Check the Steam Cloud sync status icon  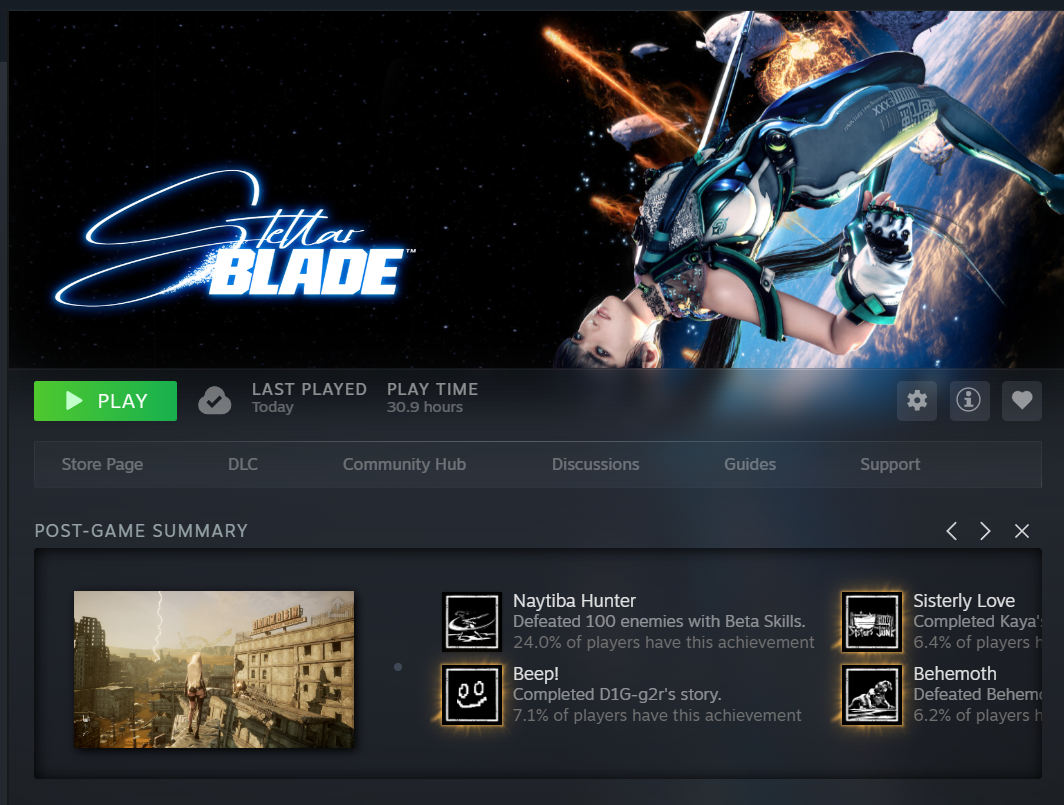(x=214, y=400)
